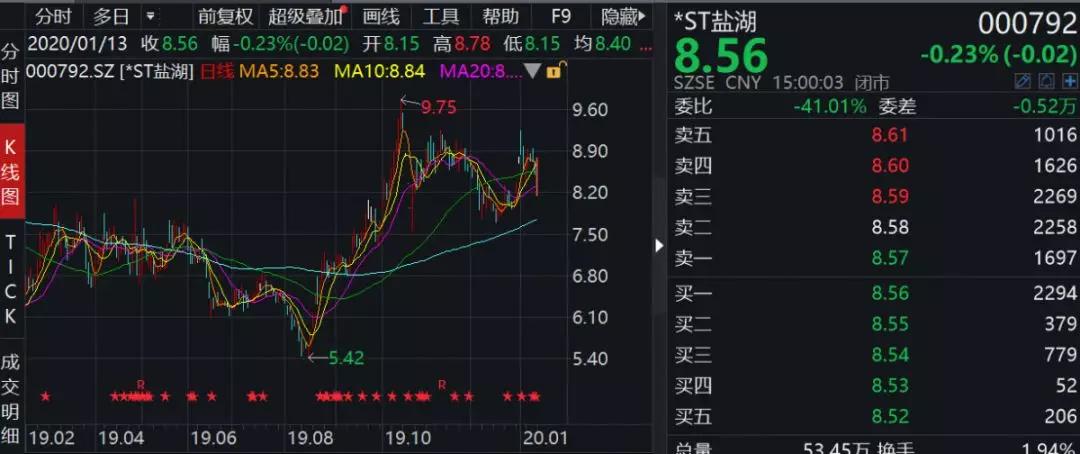Screen dimensions: 1080x454
Task: Click the stock name *ST盐湖 in quote panel
Action: click(x=714, y=21)
